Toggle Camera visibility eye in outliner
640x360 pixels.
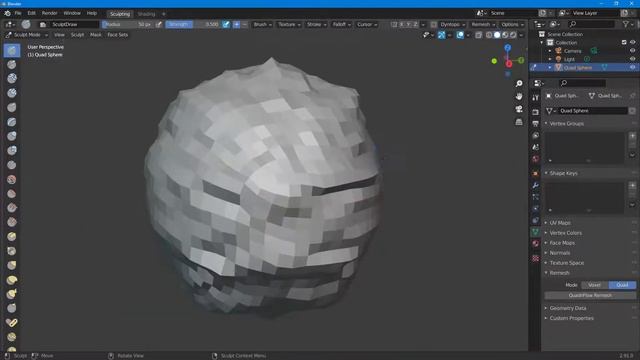click(632, 51)
